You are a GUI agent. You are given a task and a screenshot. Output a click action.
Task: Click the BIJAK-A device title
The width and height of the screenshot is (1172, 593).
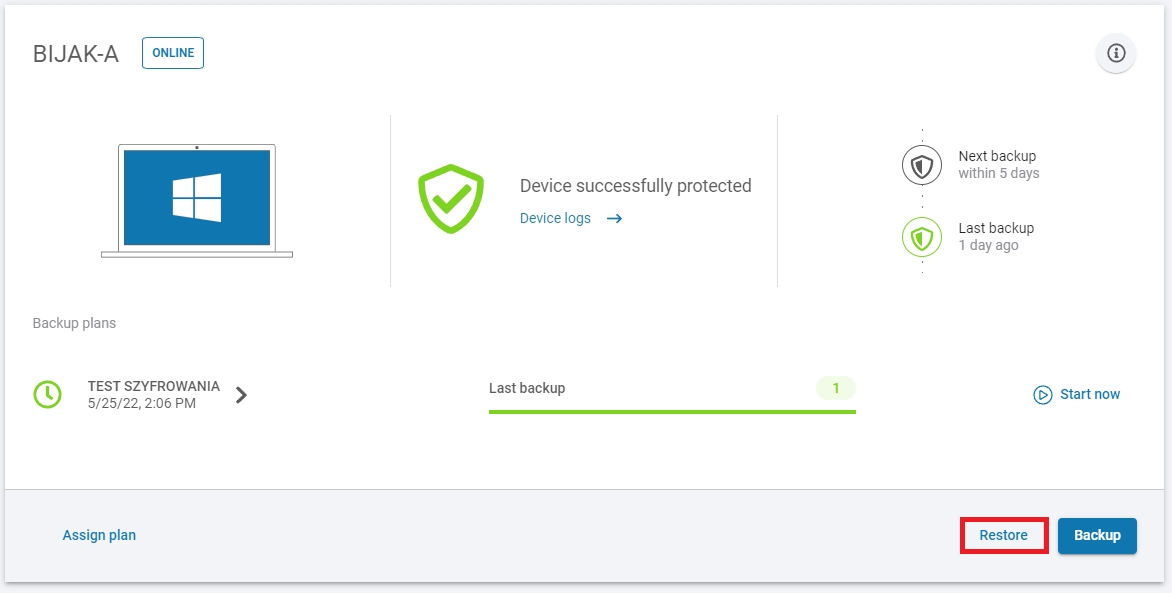click(76, 54)
